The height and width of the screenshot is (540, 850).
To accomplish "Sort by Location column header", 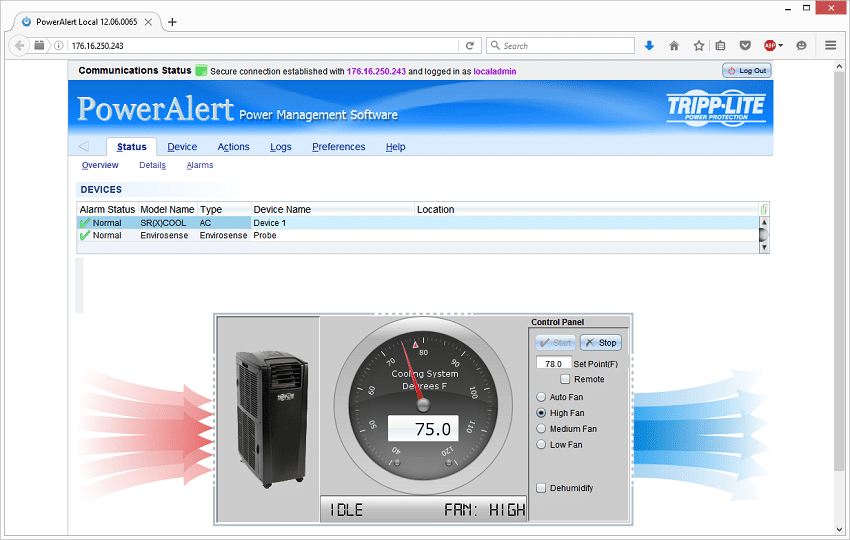I will point(587,209).
